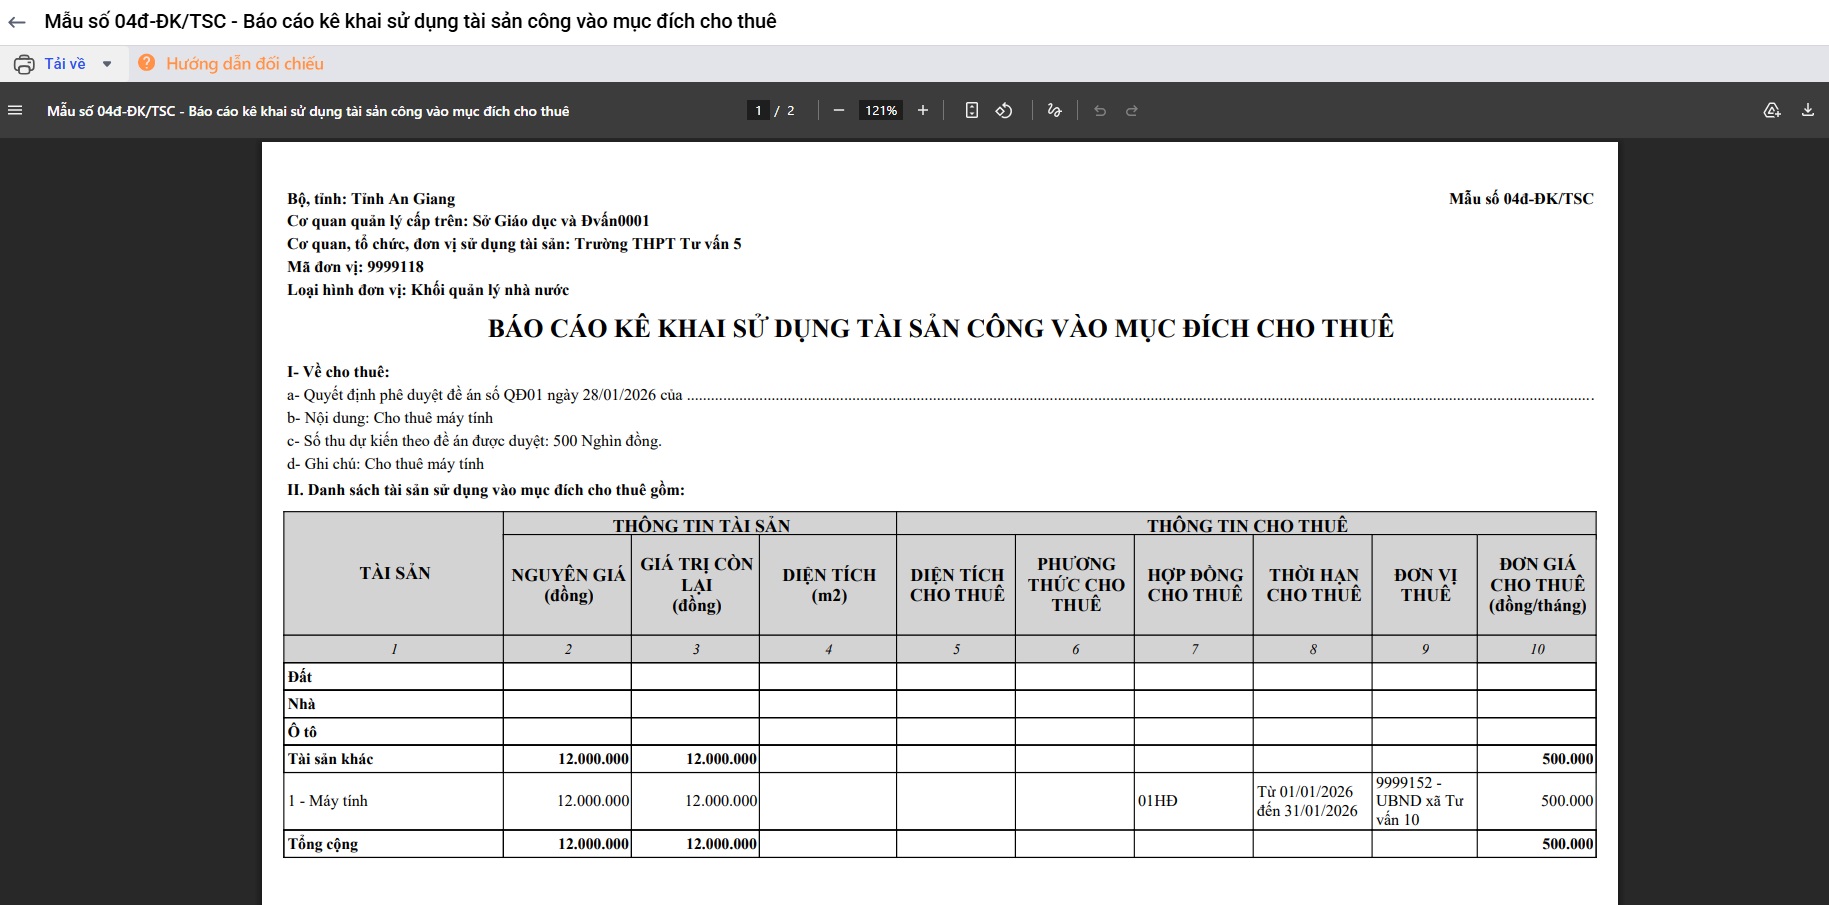
Task: Click the Tải về button
Action: click(x=65, y=64)
